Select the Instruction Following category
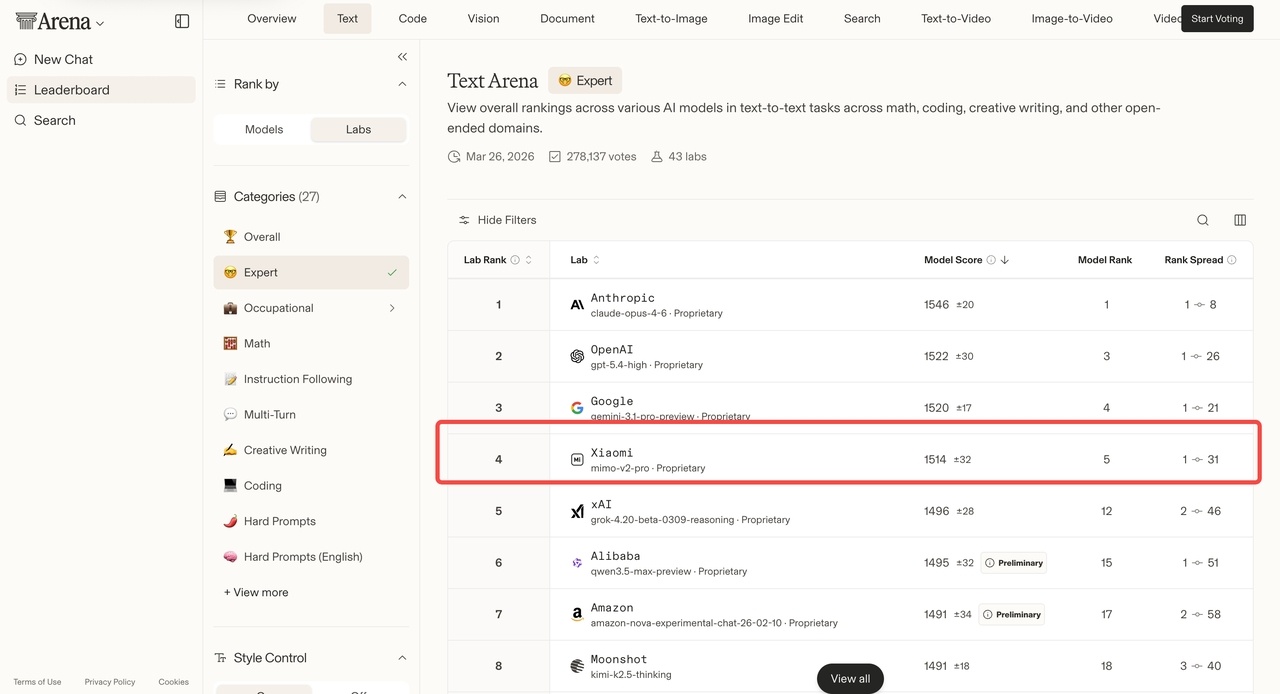The image size is (1280, 694). click(311, 379)
